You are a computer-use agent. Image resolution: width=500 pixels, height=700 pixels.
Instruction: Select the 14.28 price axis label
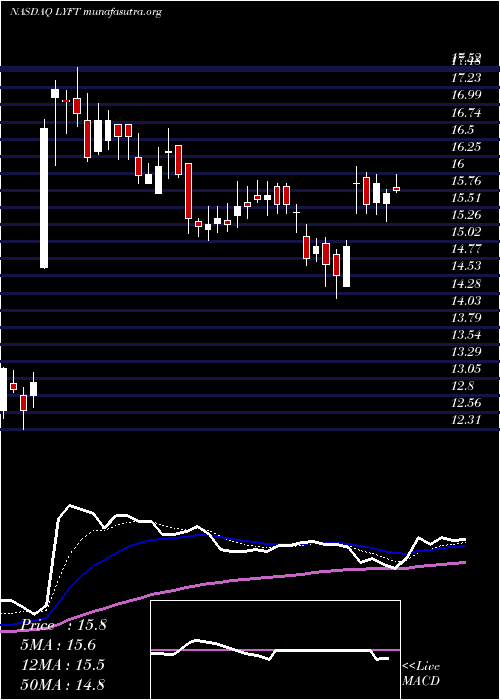click(466, 283)
